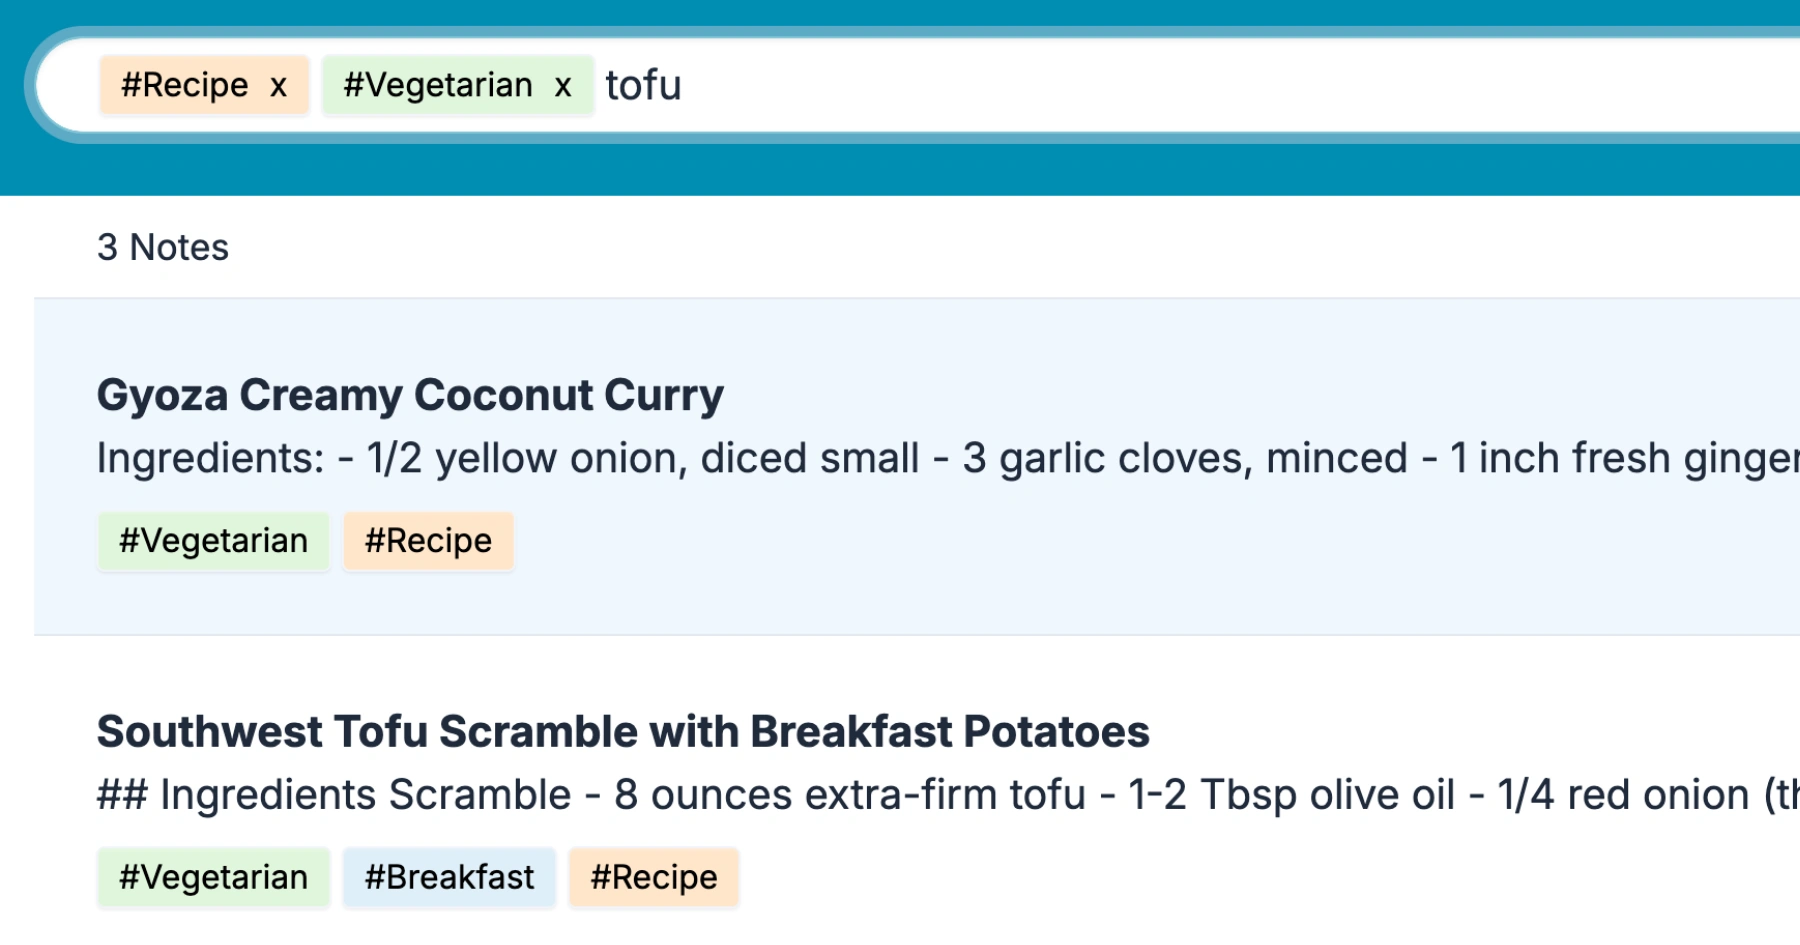Select the #Vegetarian tag on the scramble note
The height and width of the screenshot is (945, 1800).
pos(212,877)
